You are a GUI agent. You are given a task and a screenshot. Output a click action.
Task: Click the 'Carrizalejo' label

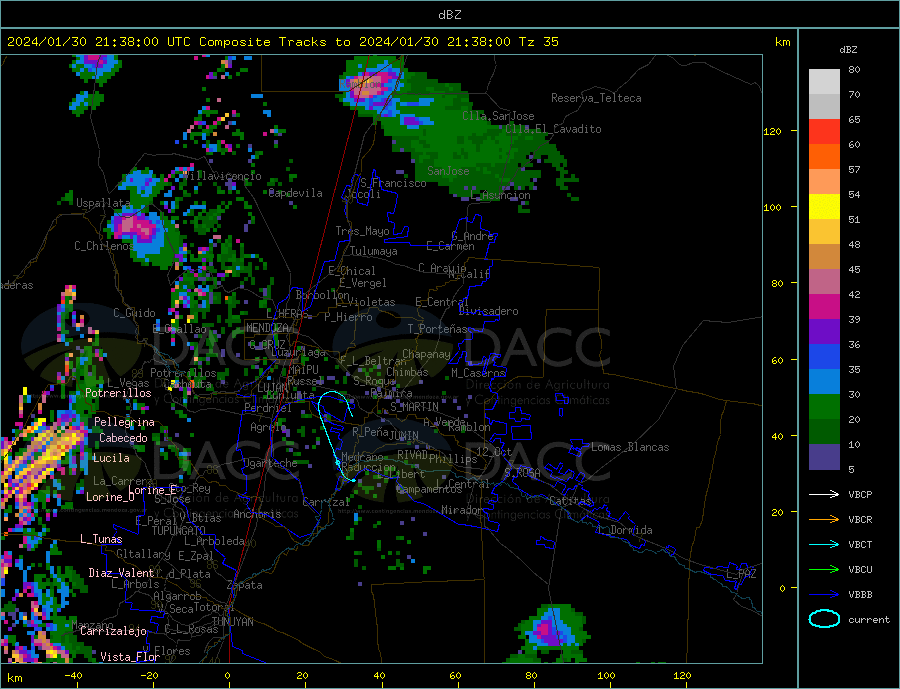(113, 631)
